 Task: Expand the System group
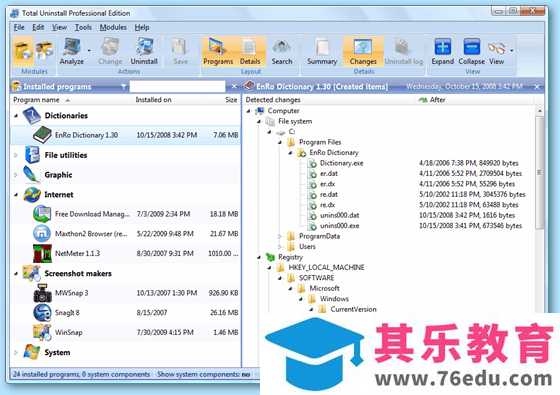click(x=16, y=352)
